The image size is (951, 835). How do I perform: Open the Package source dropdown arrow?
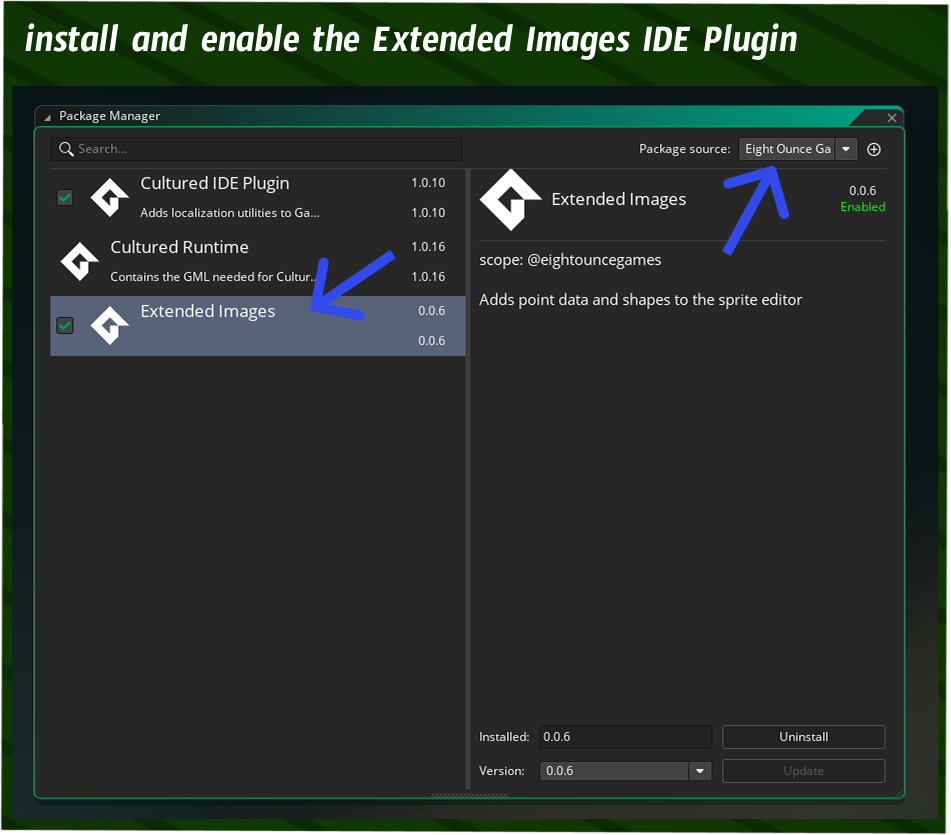(845, 149)
